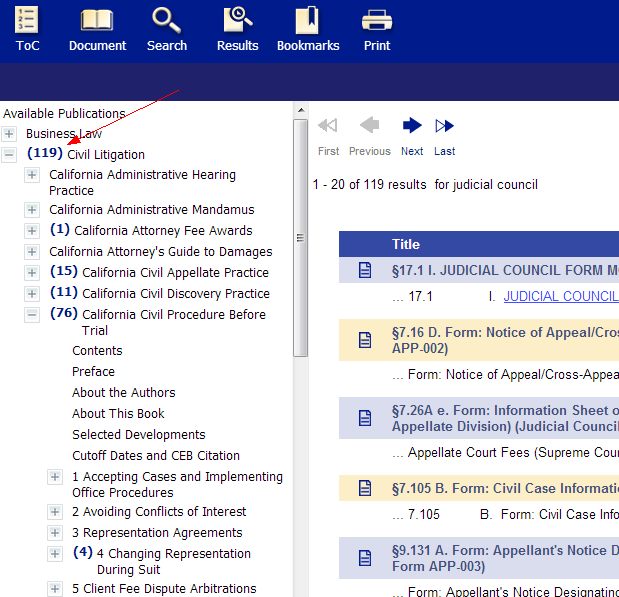The width and height of the screenshot is (619, 597).
Task: Go to the Previous results page arrow
Action: pyautogui.click(x=370, y=125)
